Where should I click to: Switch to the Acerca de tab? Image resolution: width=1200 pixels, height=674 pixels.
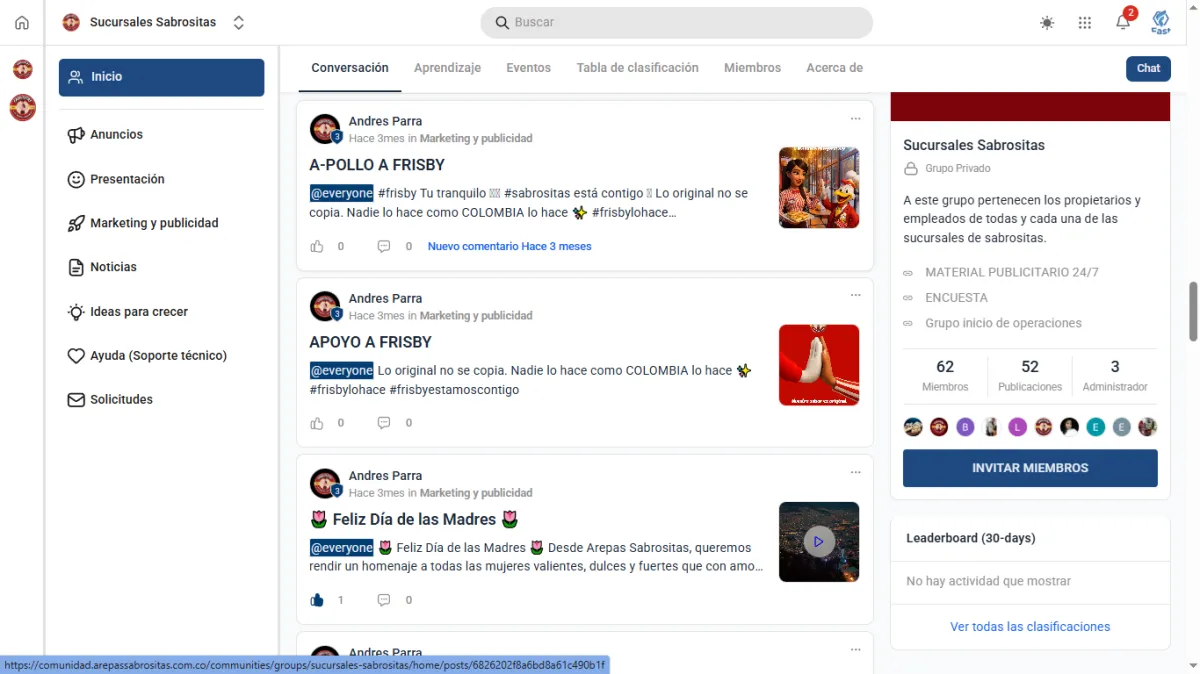(834, 68)
